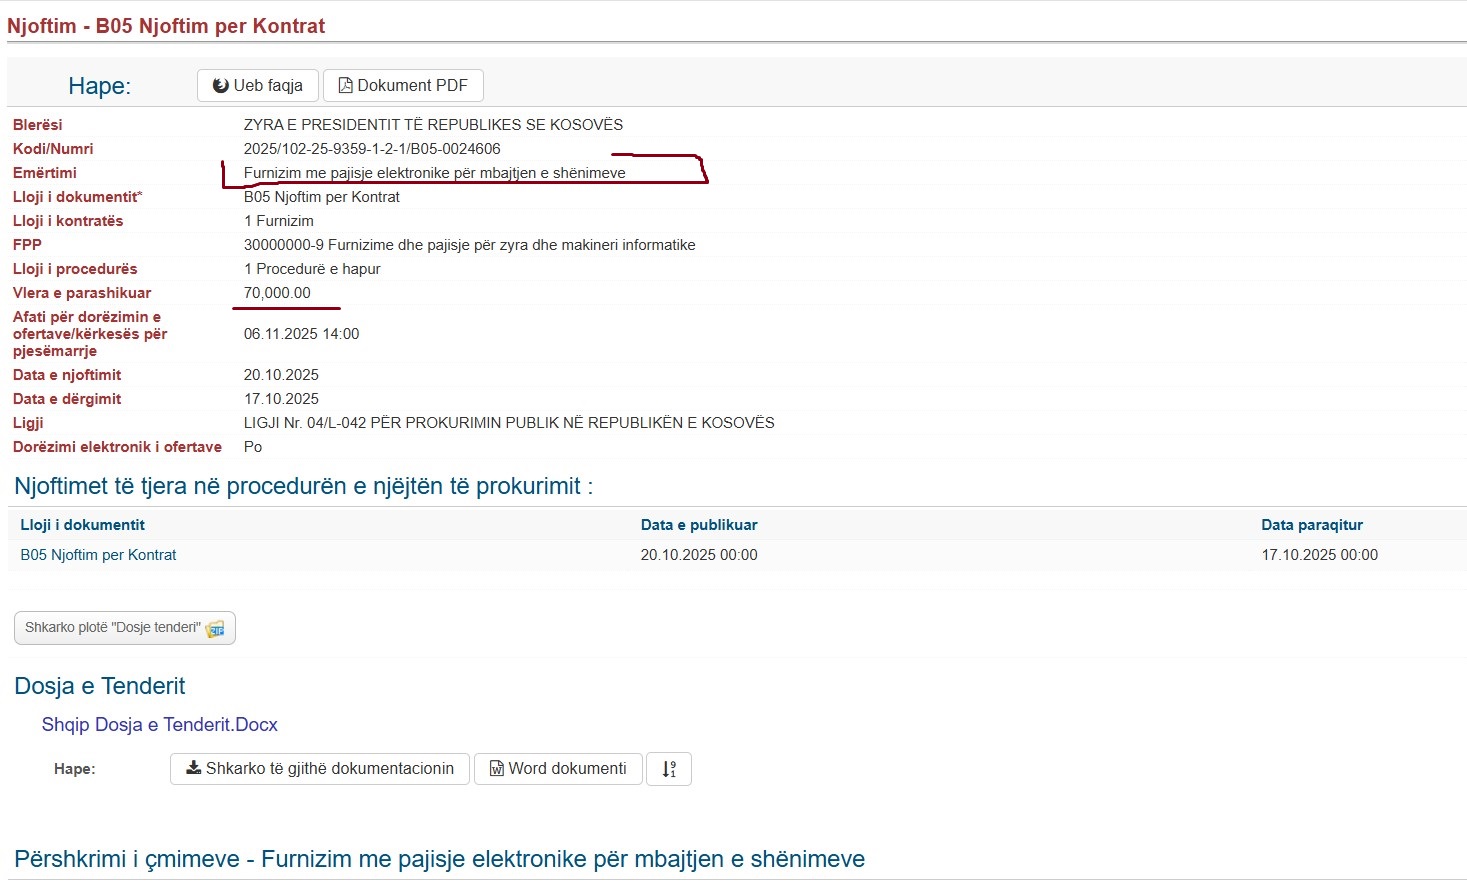
Task: Sort by Lloji i dokumentit column header
Action: [83, 525]
